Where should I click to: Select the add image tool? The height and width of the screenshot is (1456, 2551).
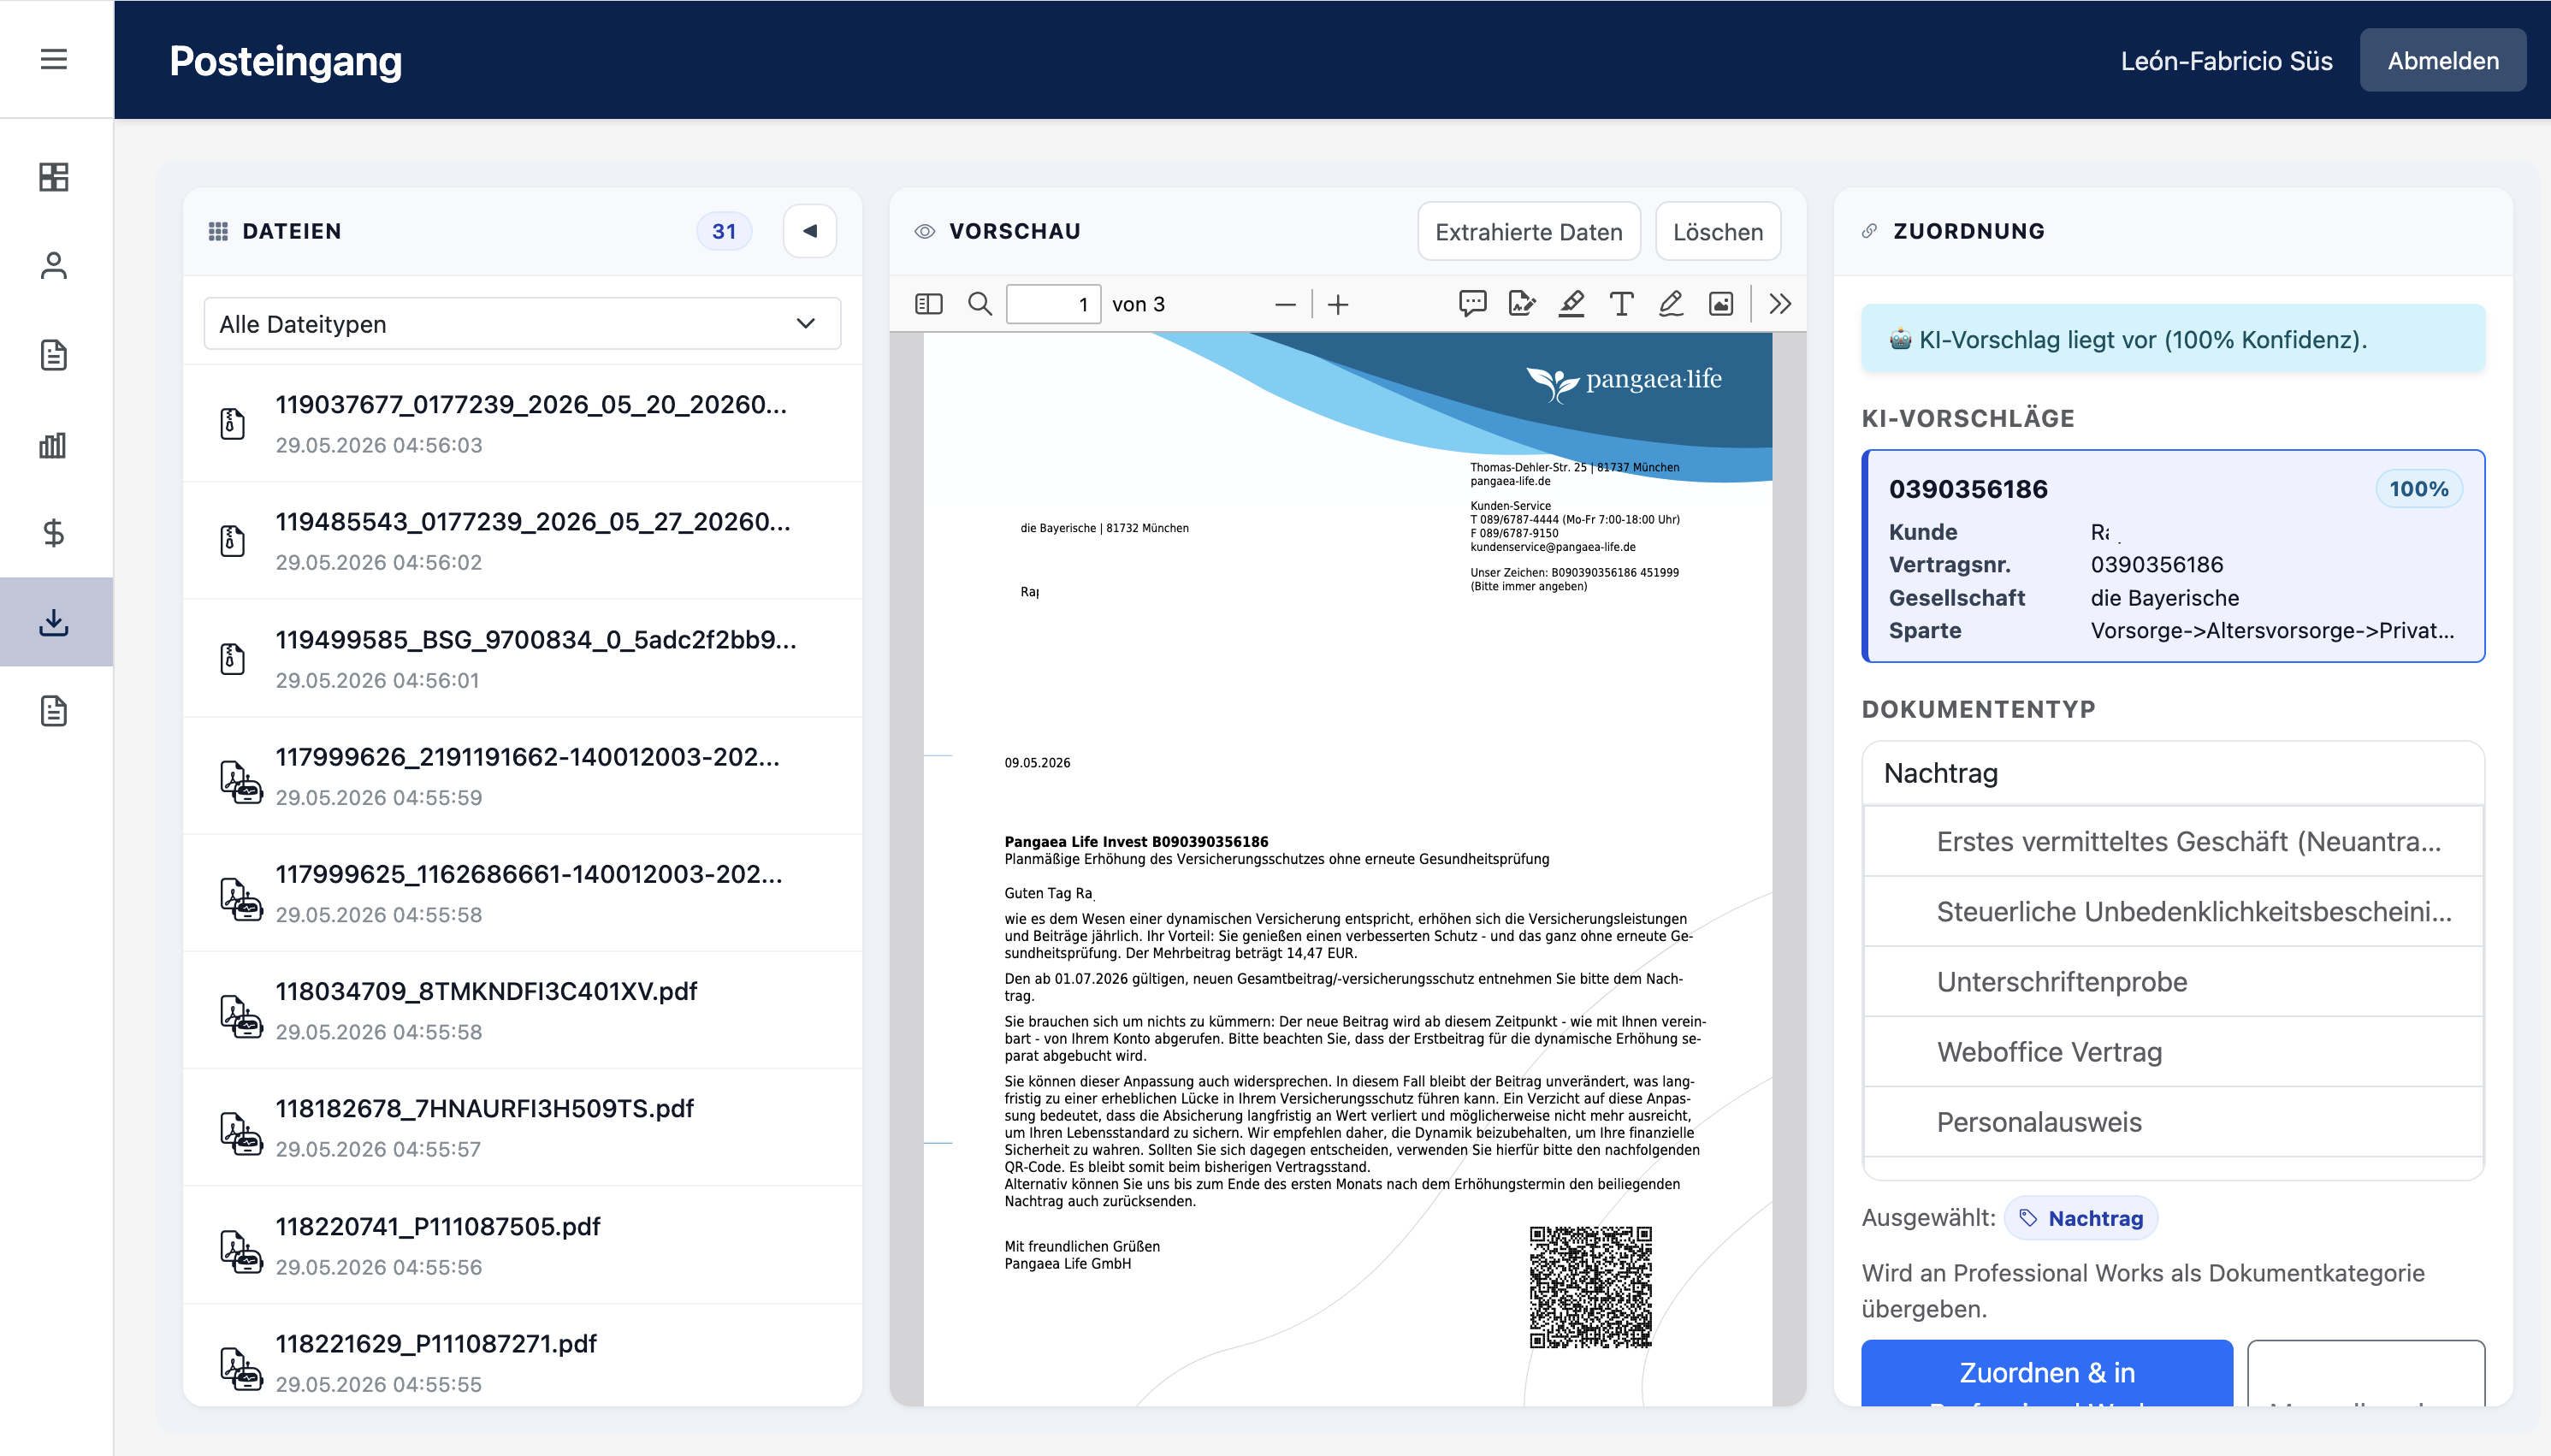tap(1720, 304)
